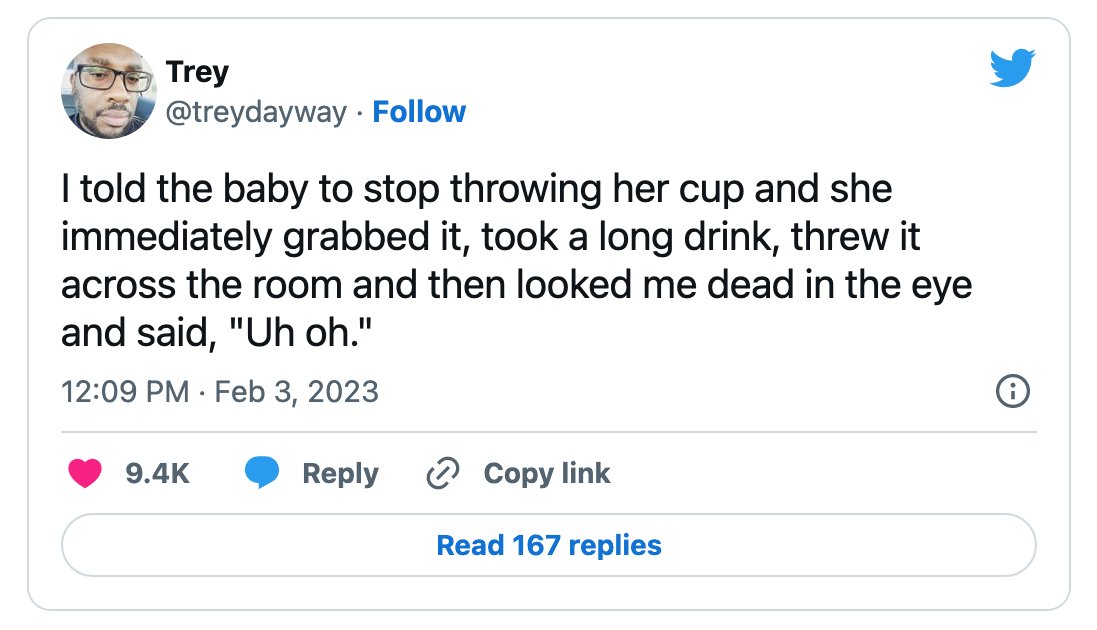Click the 9.4K likes count

coord(157,473)
